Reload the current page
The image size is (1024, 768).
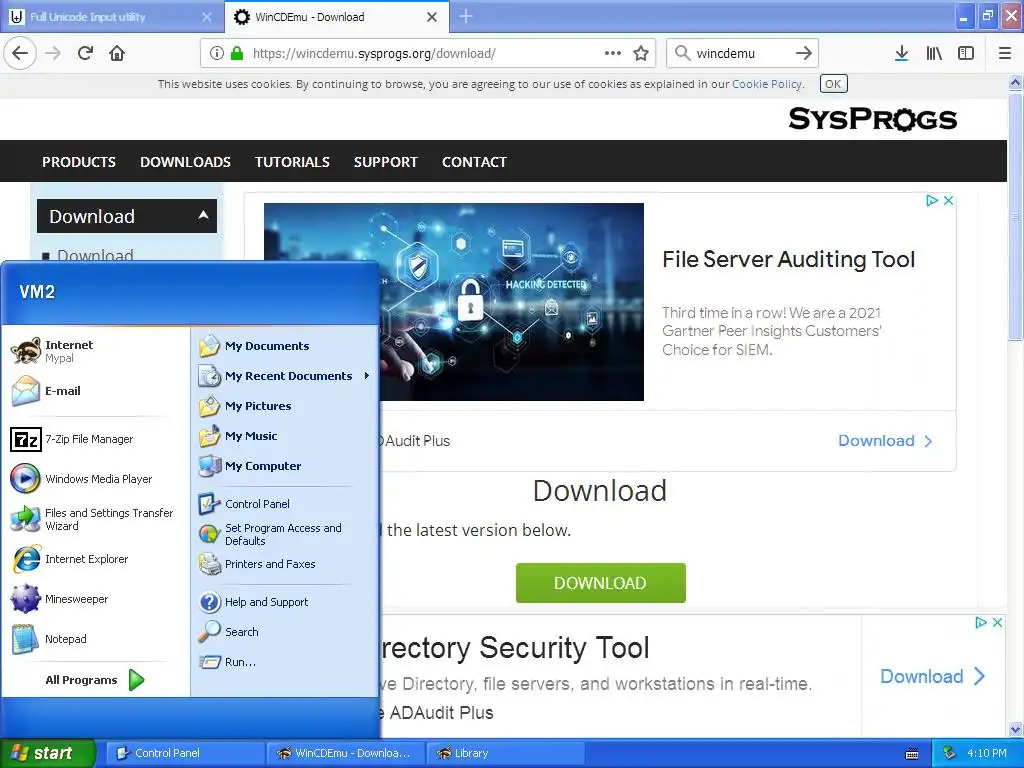click(x=85, y=53)
